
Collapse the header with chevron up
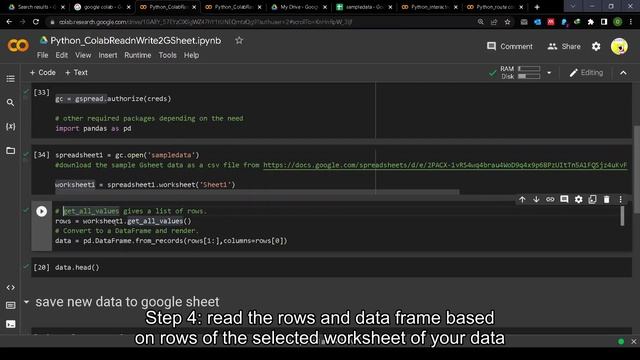click(623, 73)
